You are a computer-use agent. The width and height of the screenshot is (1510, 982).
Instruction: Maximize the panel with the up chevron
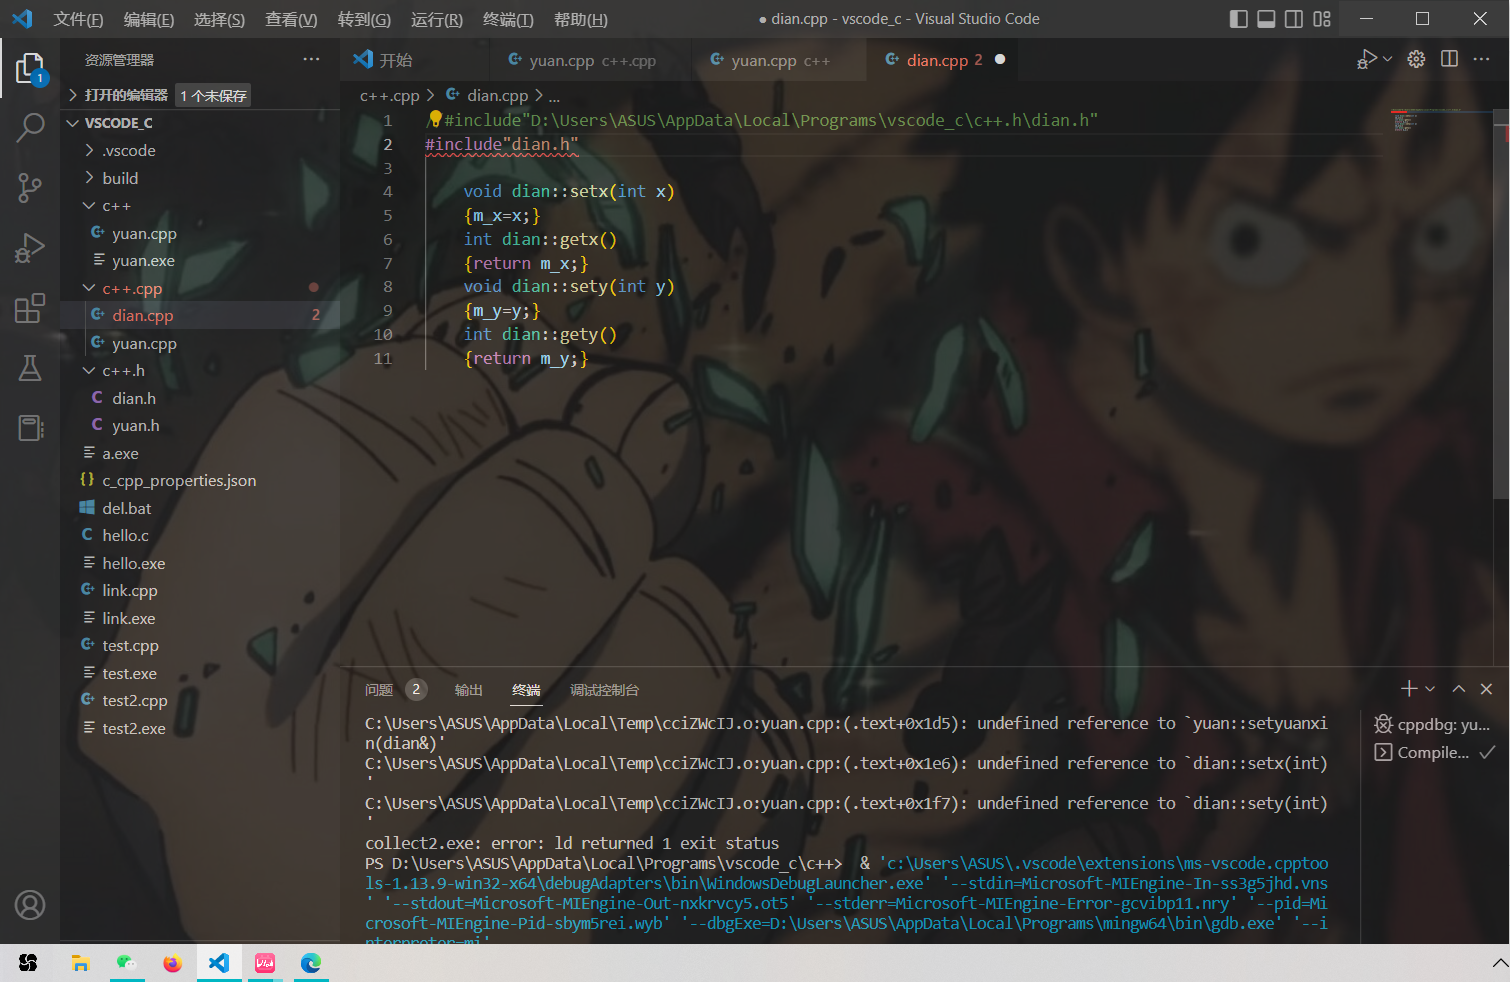click(1459, 689)
